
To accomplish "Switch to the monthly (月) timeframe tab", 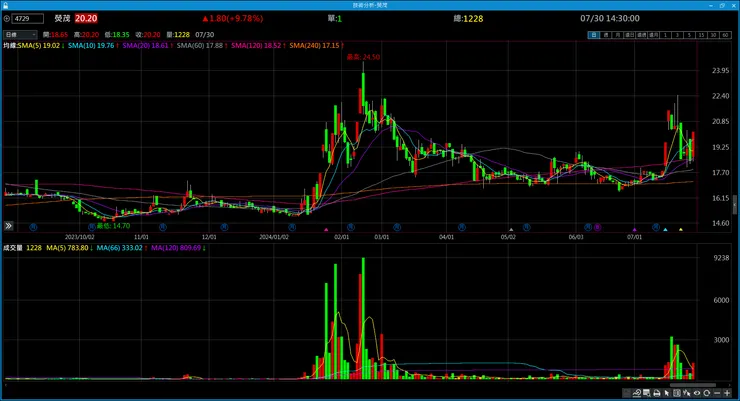I will (617, 35).
